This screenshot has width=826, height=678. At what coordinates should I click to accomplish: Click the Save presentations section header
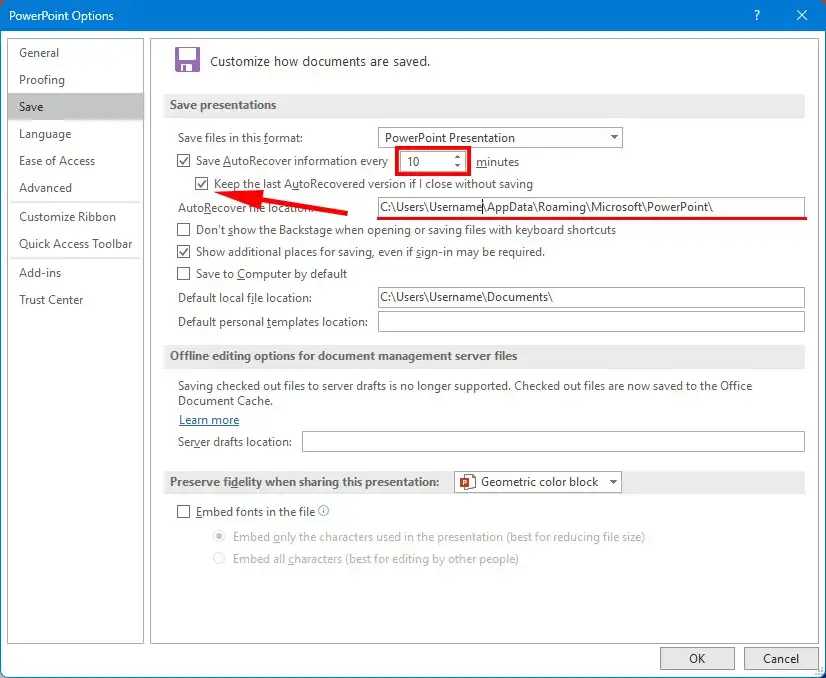[223, 105]
